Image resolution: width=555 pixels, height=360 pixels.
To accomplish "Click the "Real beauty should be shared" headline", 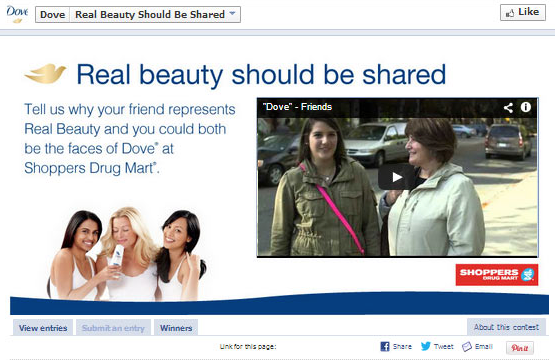I will click(x=261, y=75).
